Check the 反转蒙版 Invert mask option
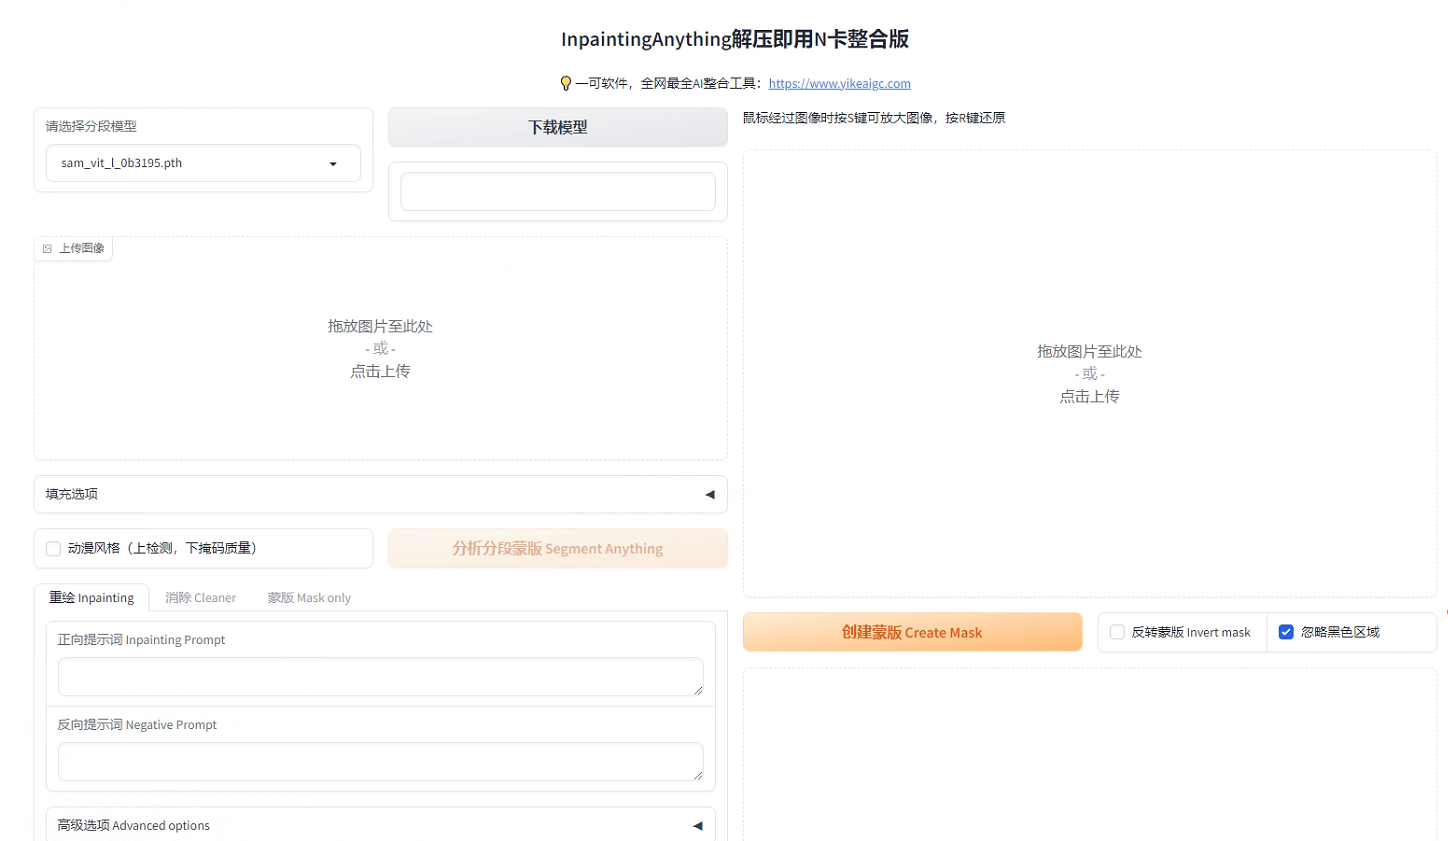 click(1117, 632)
